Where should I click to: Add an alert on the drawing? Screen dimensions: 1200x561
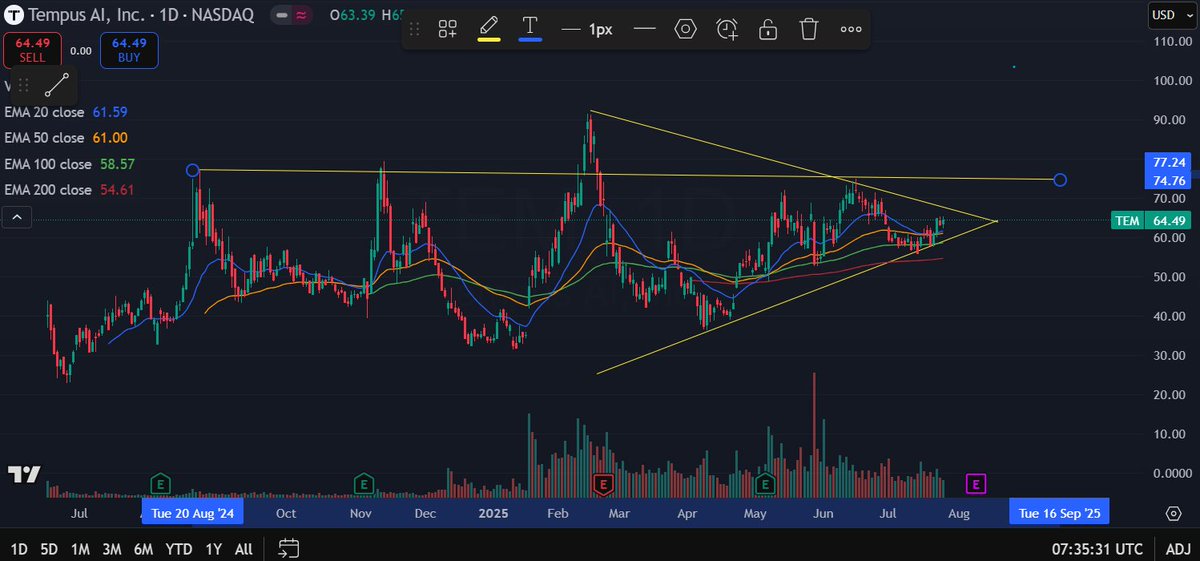(x=727, y=29)
